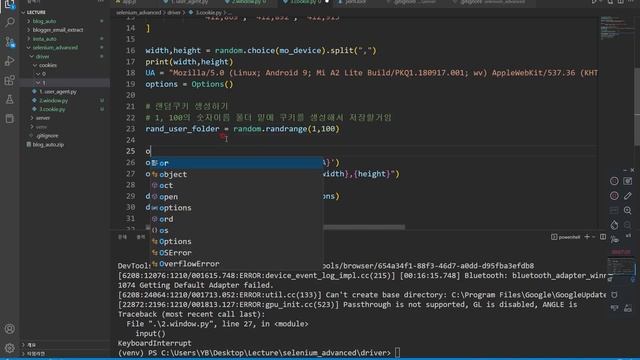Click the droplet icon in floating toolbar
Image resolution: width=640 pixels, height=360 pixels.
[x=614, y=225]
